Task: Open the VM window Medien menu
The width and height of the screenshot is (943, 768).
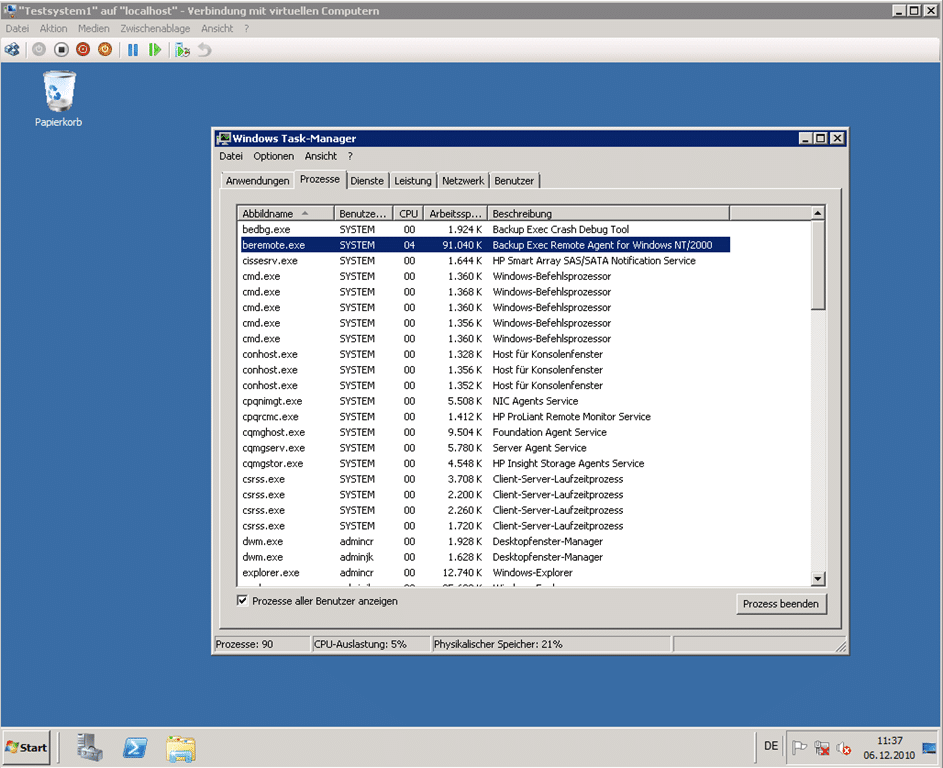Action: click(94, 28)
